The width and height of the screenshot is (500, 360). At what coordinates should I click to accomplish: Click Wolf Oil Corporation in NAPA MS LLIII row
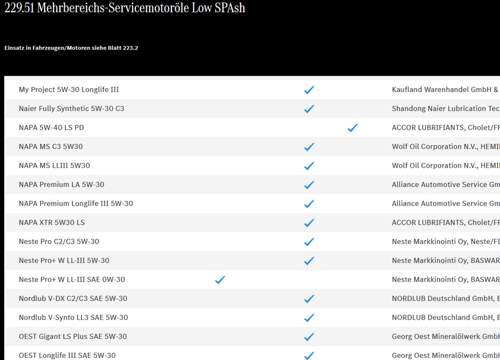446,165
